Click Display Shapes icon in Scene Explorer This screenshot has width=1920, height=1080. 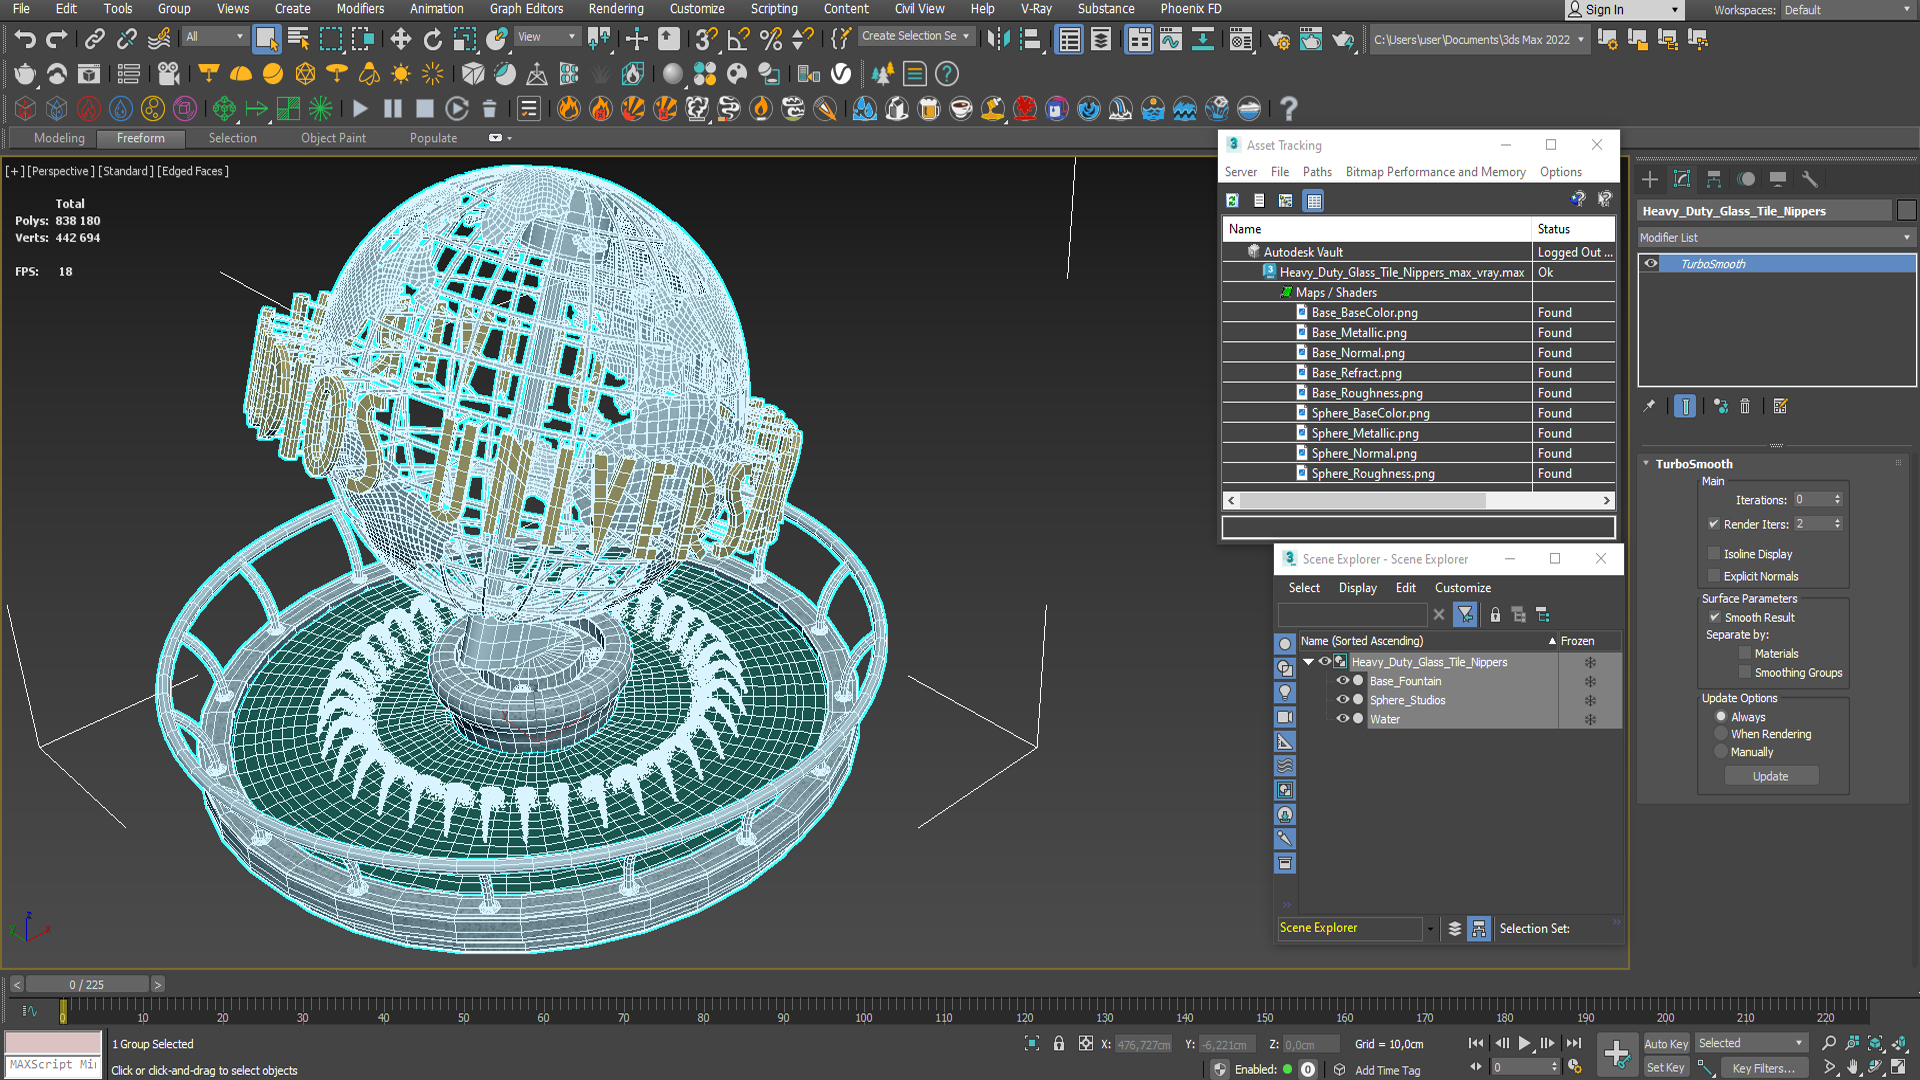click(x=1285, y=668)
